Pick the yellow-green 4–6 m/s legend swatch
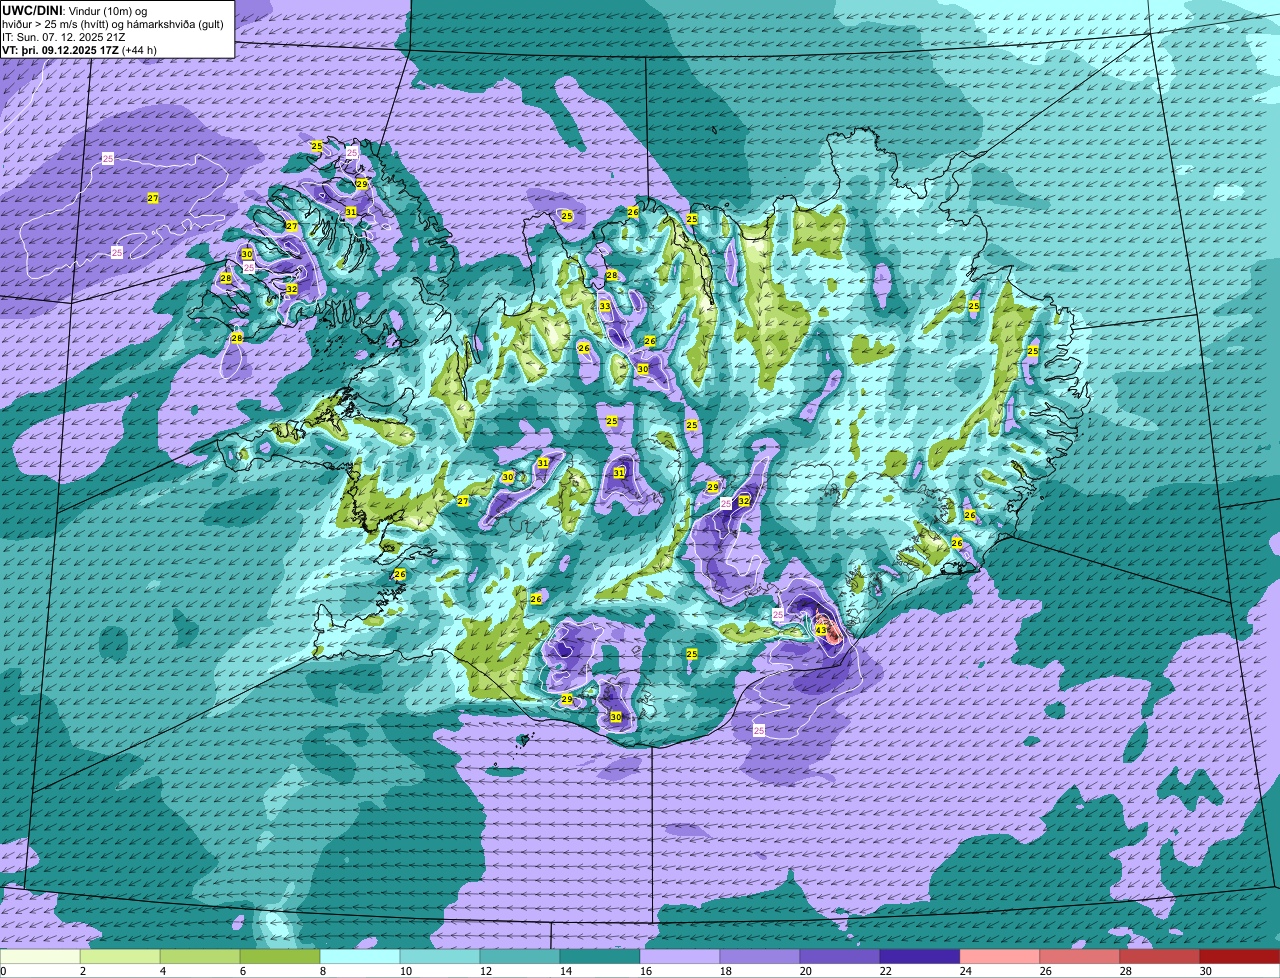1280x978 pixels. [200, 957]
